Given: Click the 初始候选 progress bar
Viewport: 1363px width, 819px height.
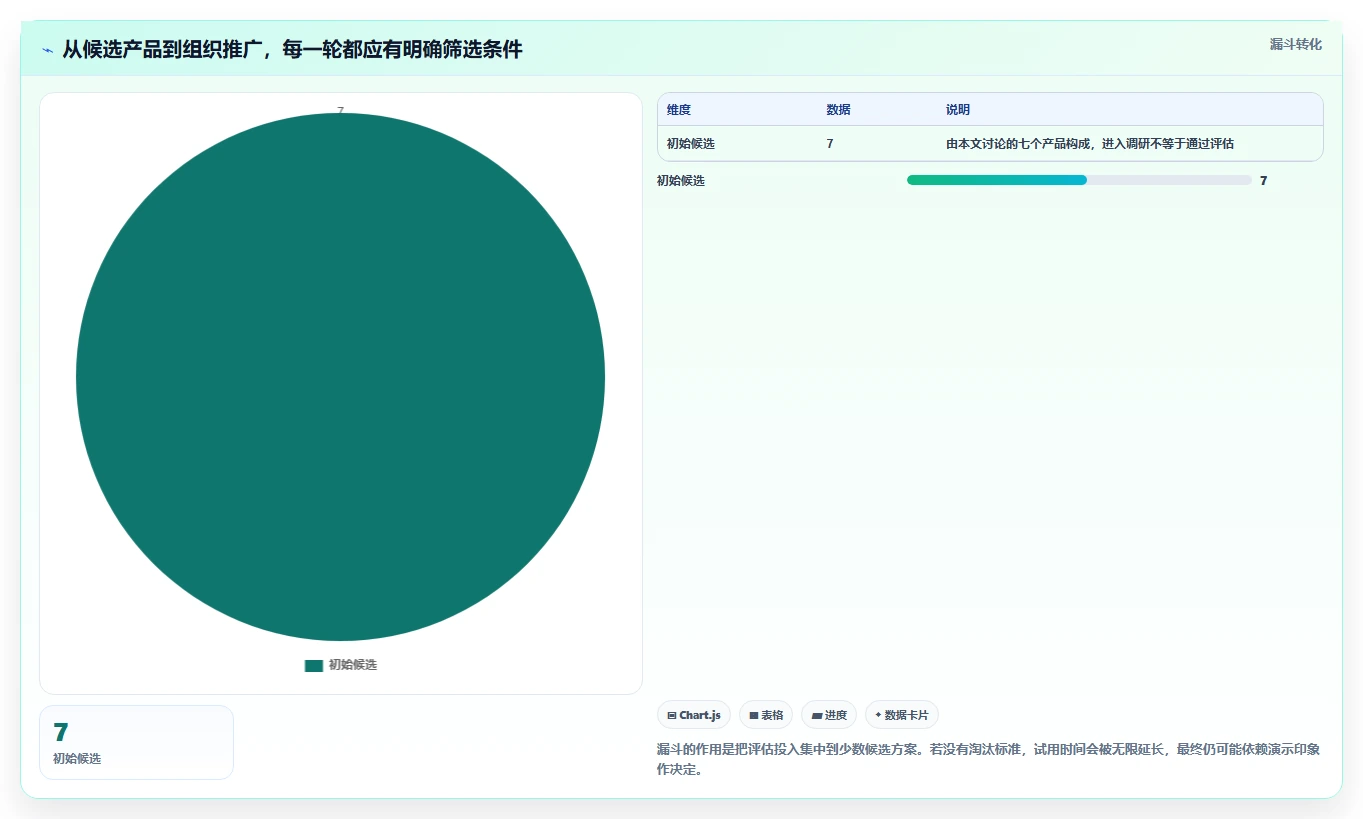Looking at the screenshot, I should pyautogui.click(x=1079, y=180).
